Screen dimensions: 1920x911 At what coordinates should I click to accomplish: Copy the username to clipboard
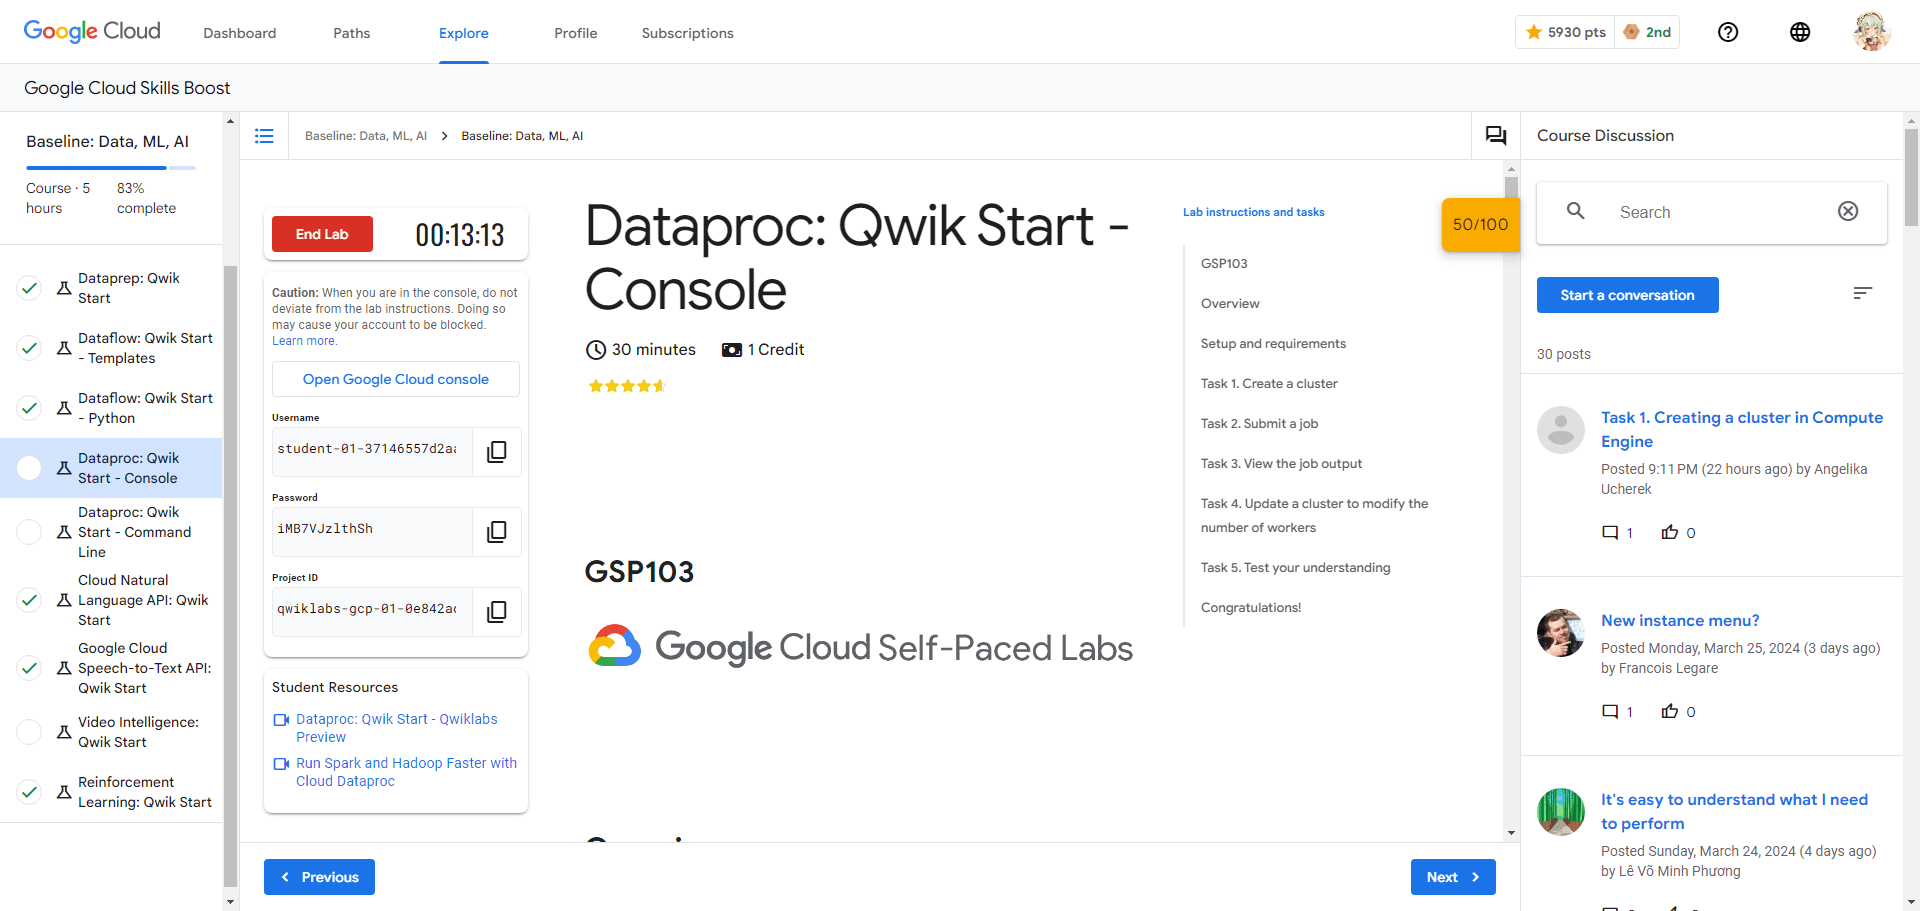pyautogui.click(x=497, y=452)
